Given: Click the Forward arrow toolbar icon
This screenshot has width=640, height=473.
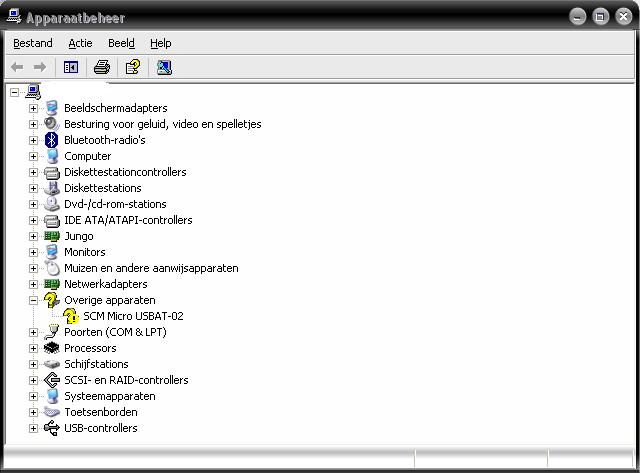Looking at the screenshot, I should (40, 67).
